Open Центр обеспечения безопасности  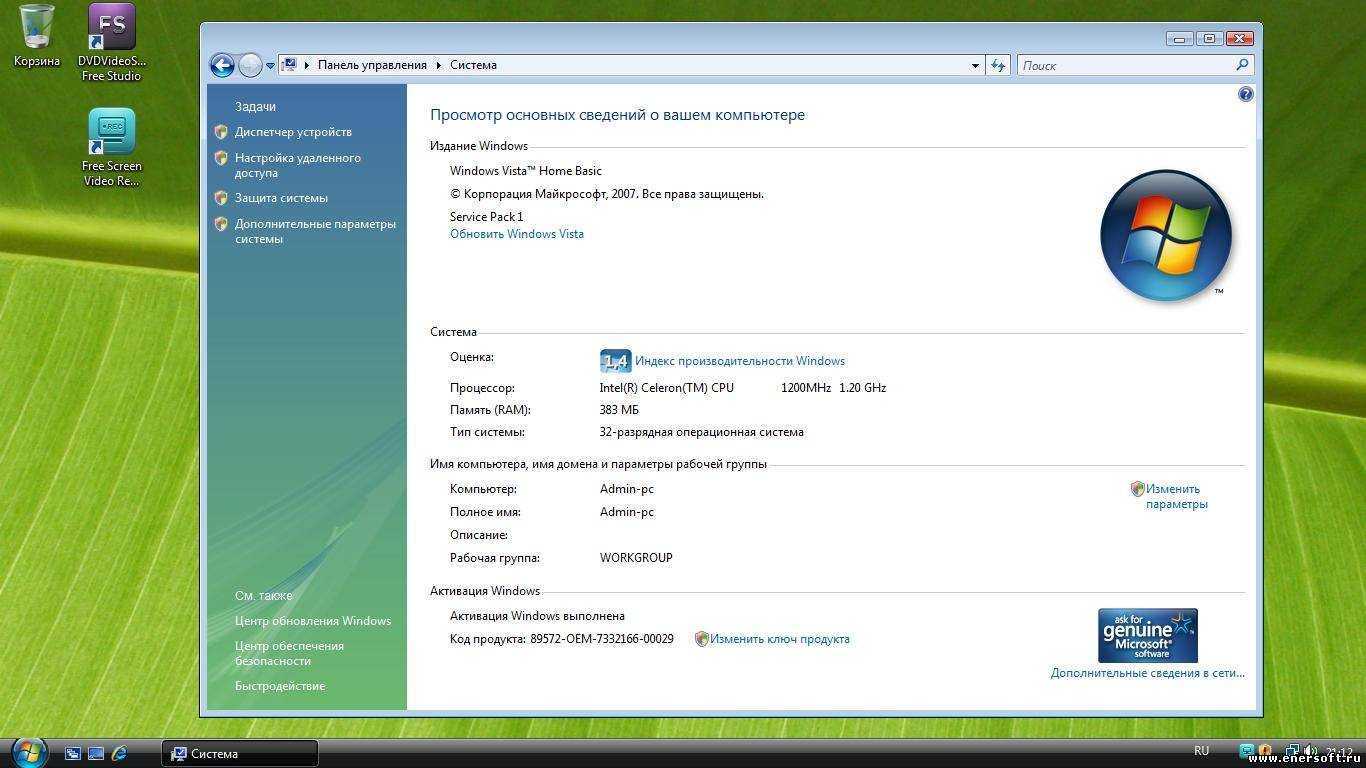click(x=289, y=653)
